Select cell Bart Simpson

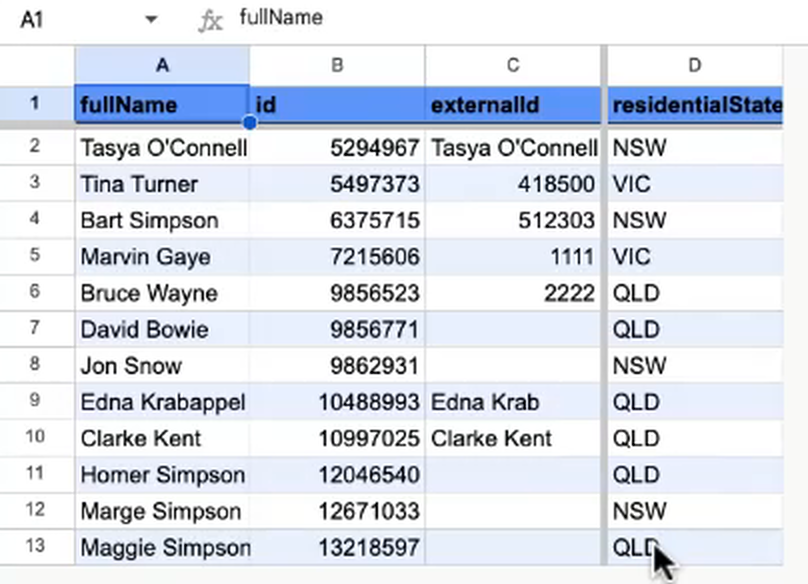162,221
